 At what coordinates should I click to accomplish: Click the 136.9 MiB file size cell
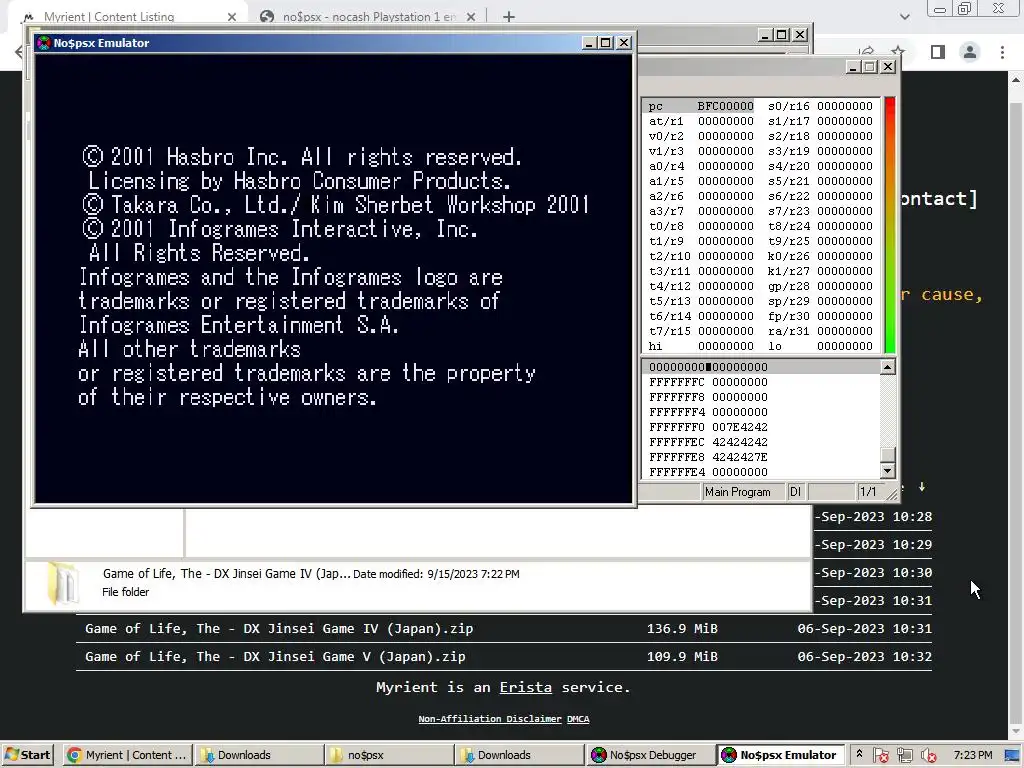point(682,628)
